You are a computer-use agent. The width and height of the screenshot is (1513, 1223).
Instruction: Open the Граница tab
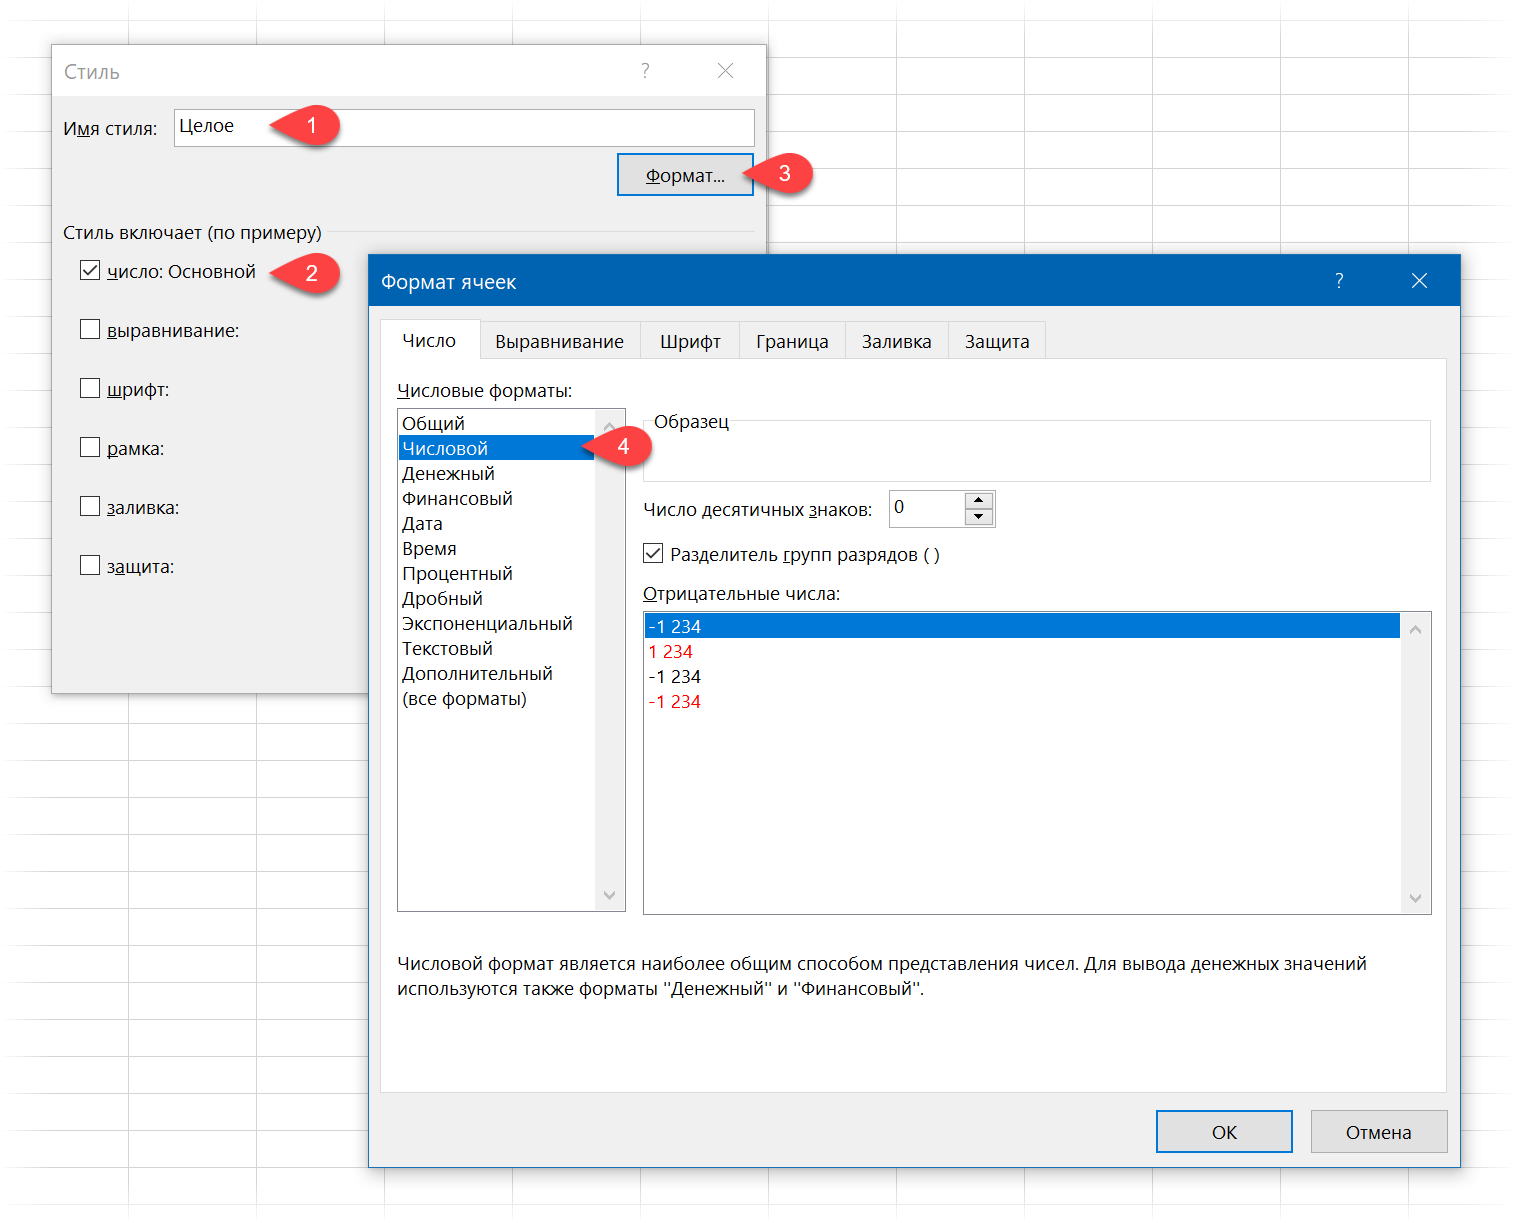click(792, 341)
